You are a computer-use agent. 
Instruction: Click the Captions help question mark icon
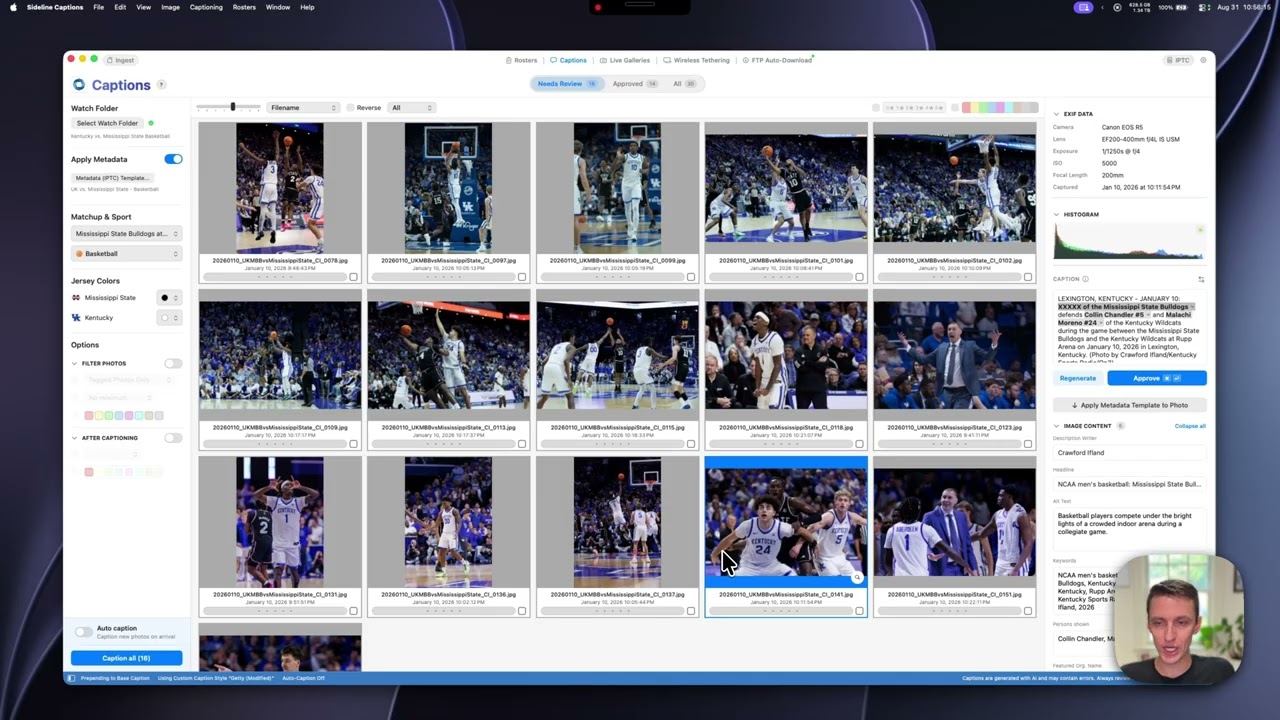pos(161,85)
